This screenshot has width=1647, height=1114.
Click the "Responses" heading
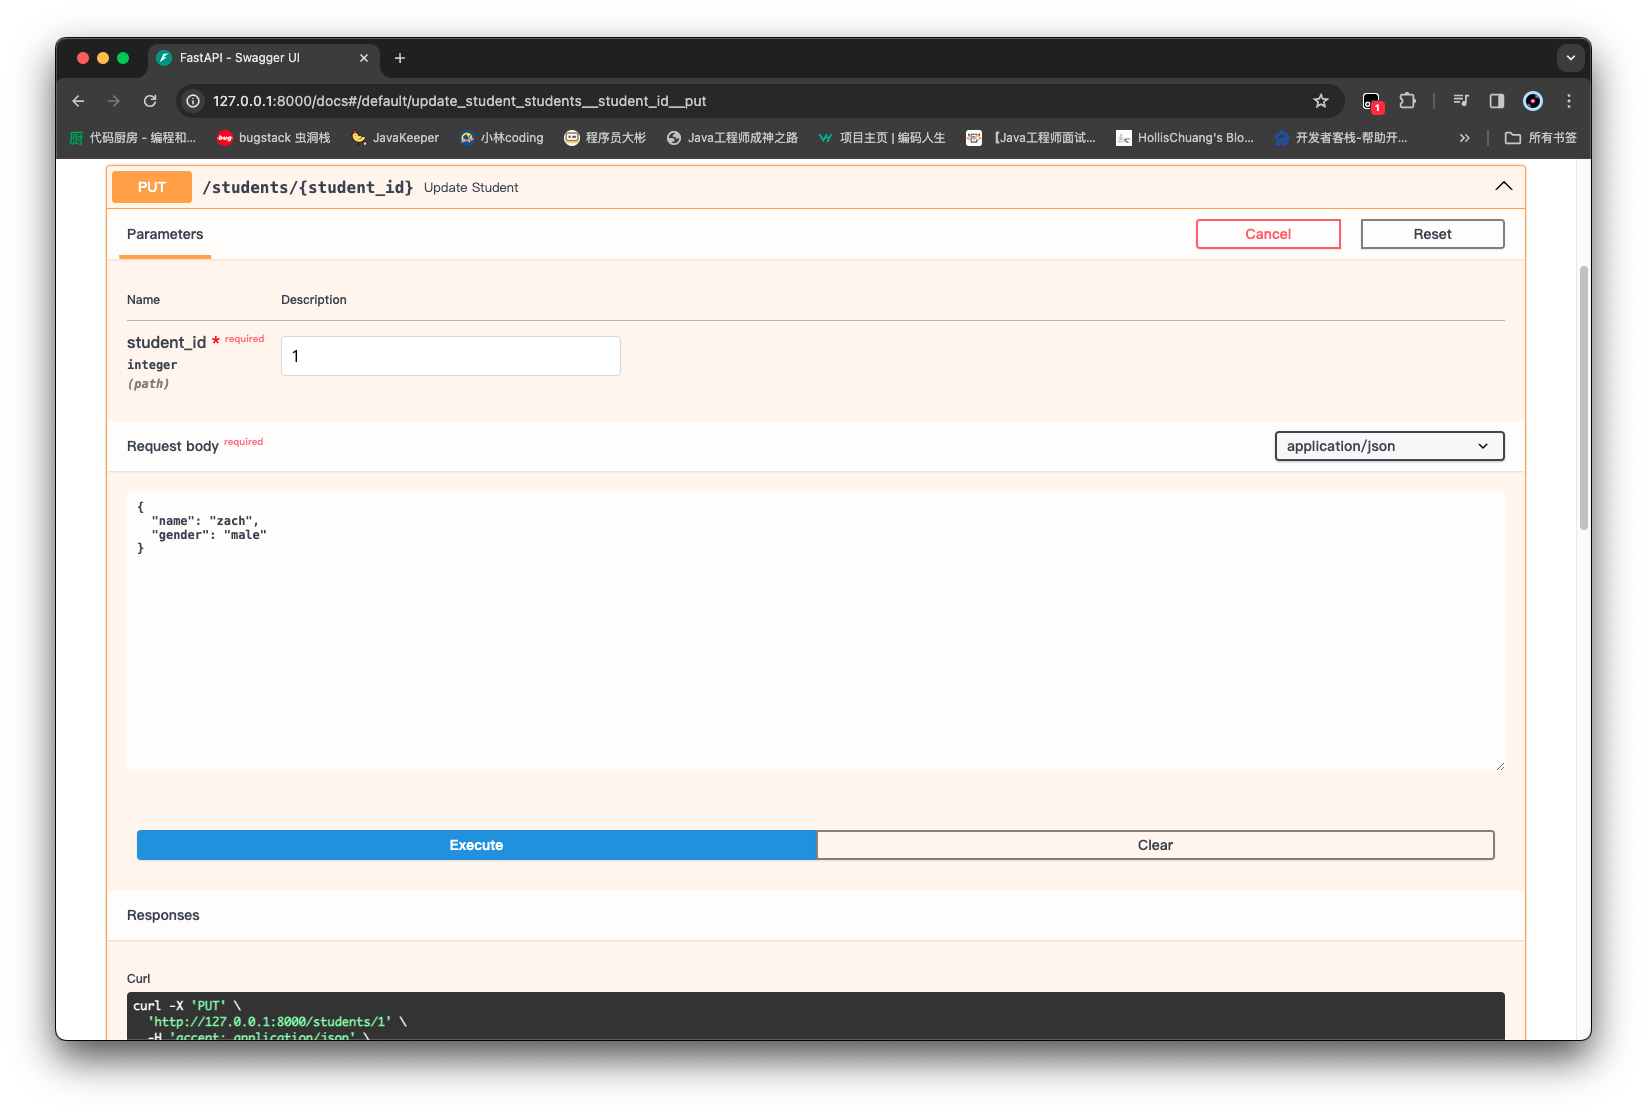click(x=163, y=915)
